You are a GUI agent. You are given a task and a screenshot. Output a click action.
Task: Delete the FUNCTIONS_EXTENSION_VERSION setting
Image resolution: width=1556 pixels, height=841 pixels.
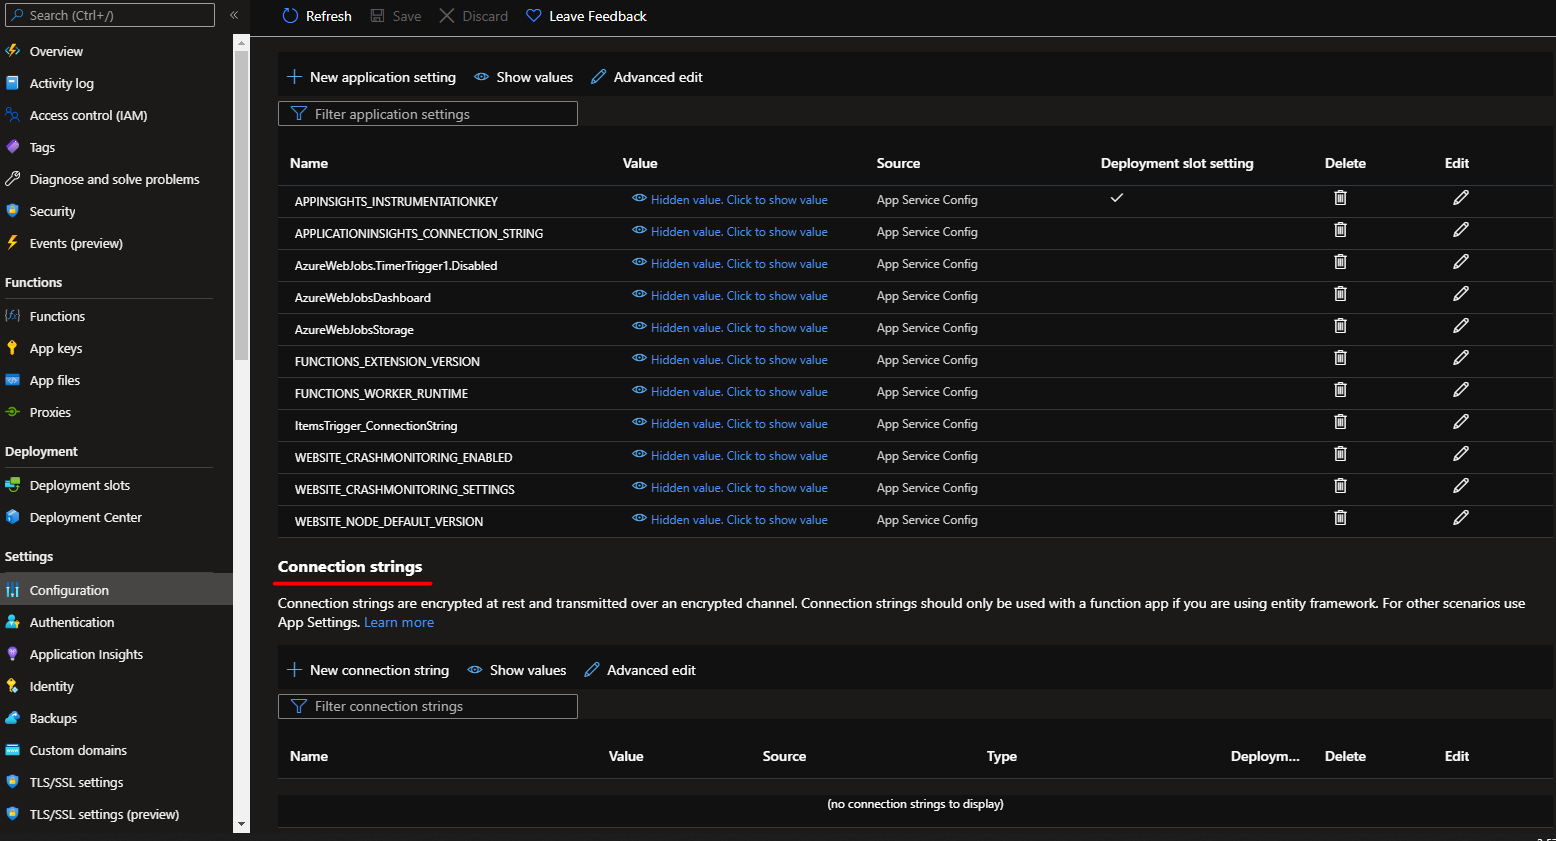(x=1340, y=358)
